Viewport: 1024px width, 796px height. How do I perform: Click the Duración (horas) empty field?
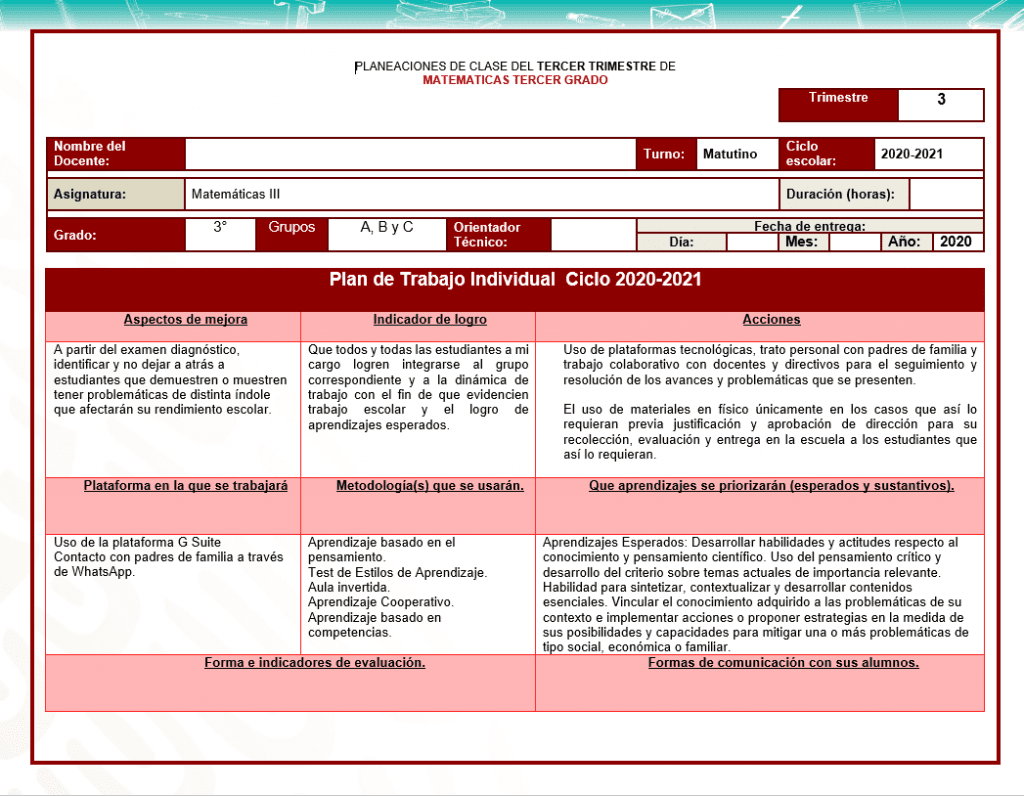[946, 194]
